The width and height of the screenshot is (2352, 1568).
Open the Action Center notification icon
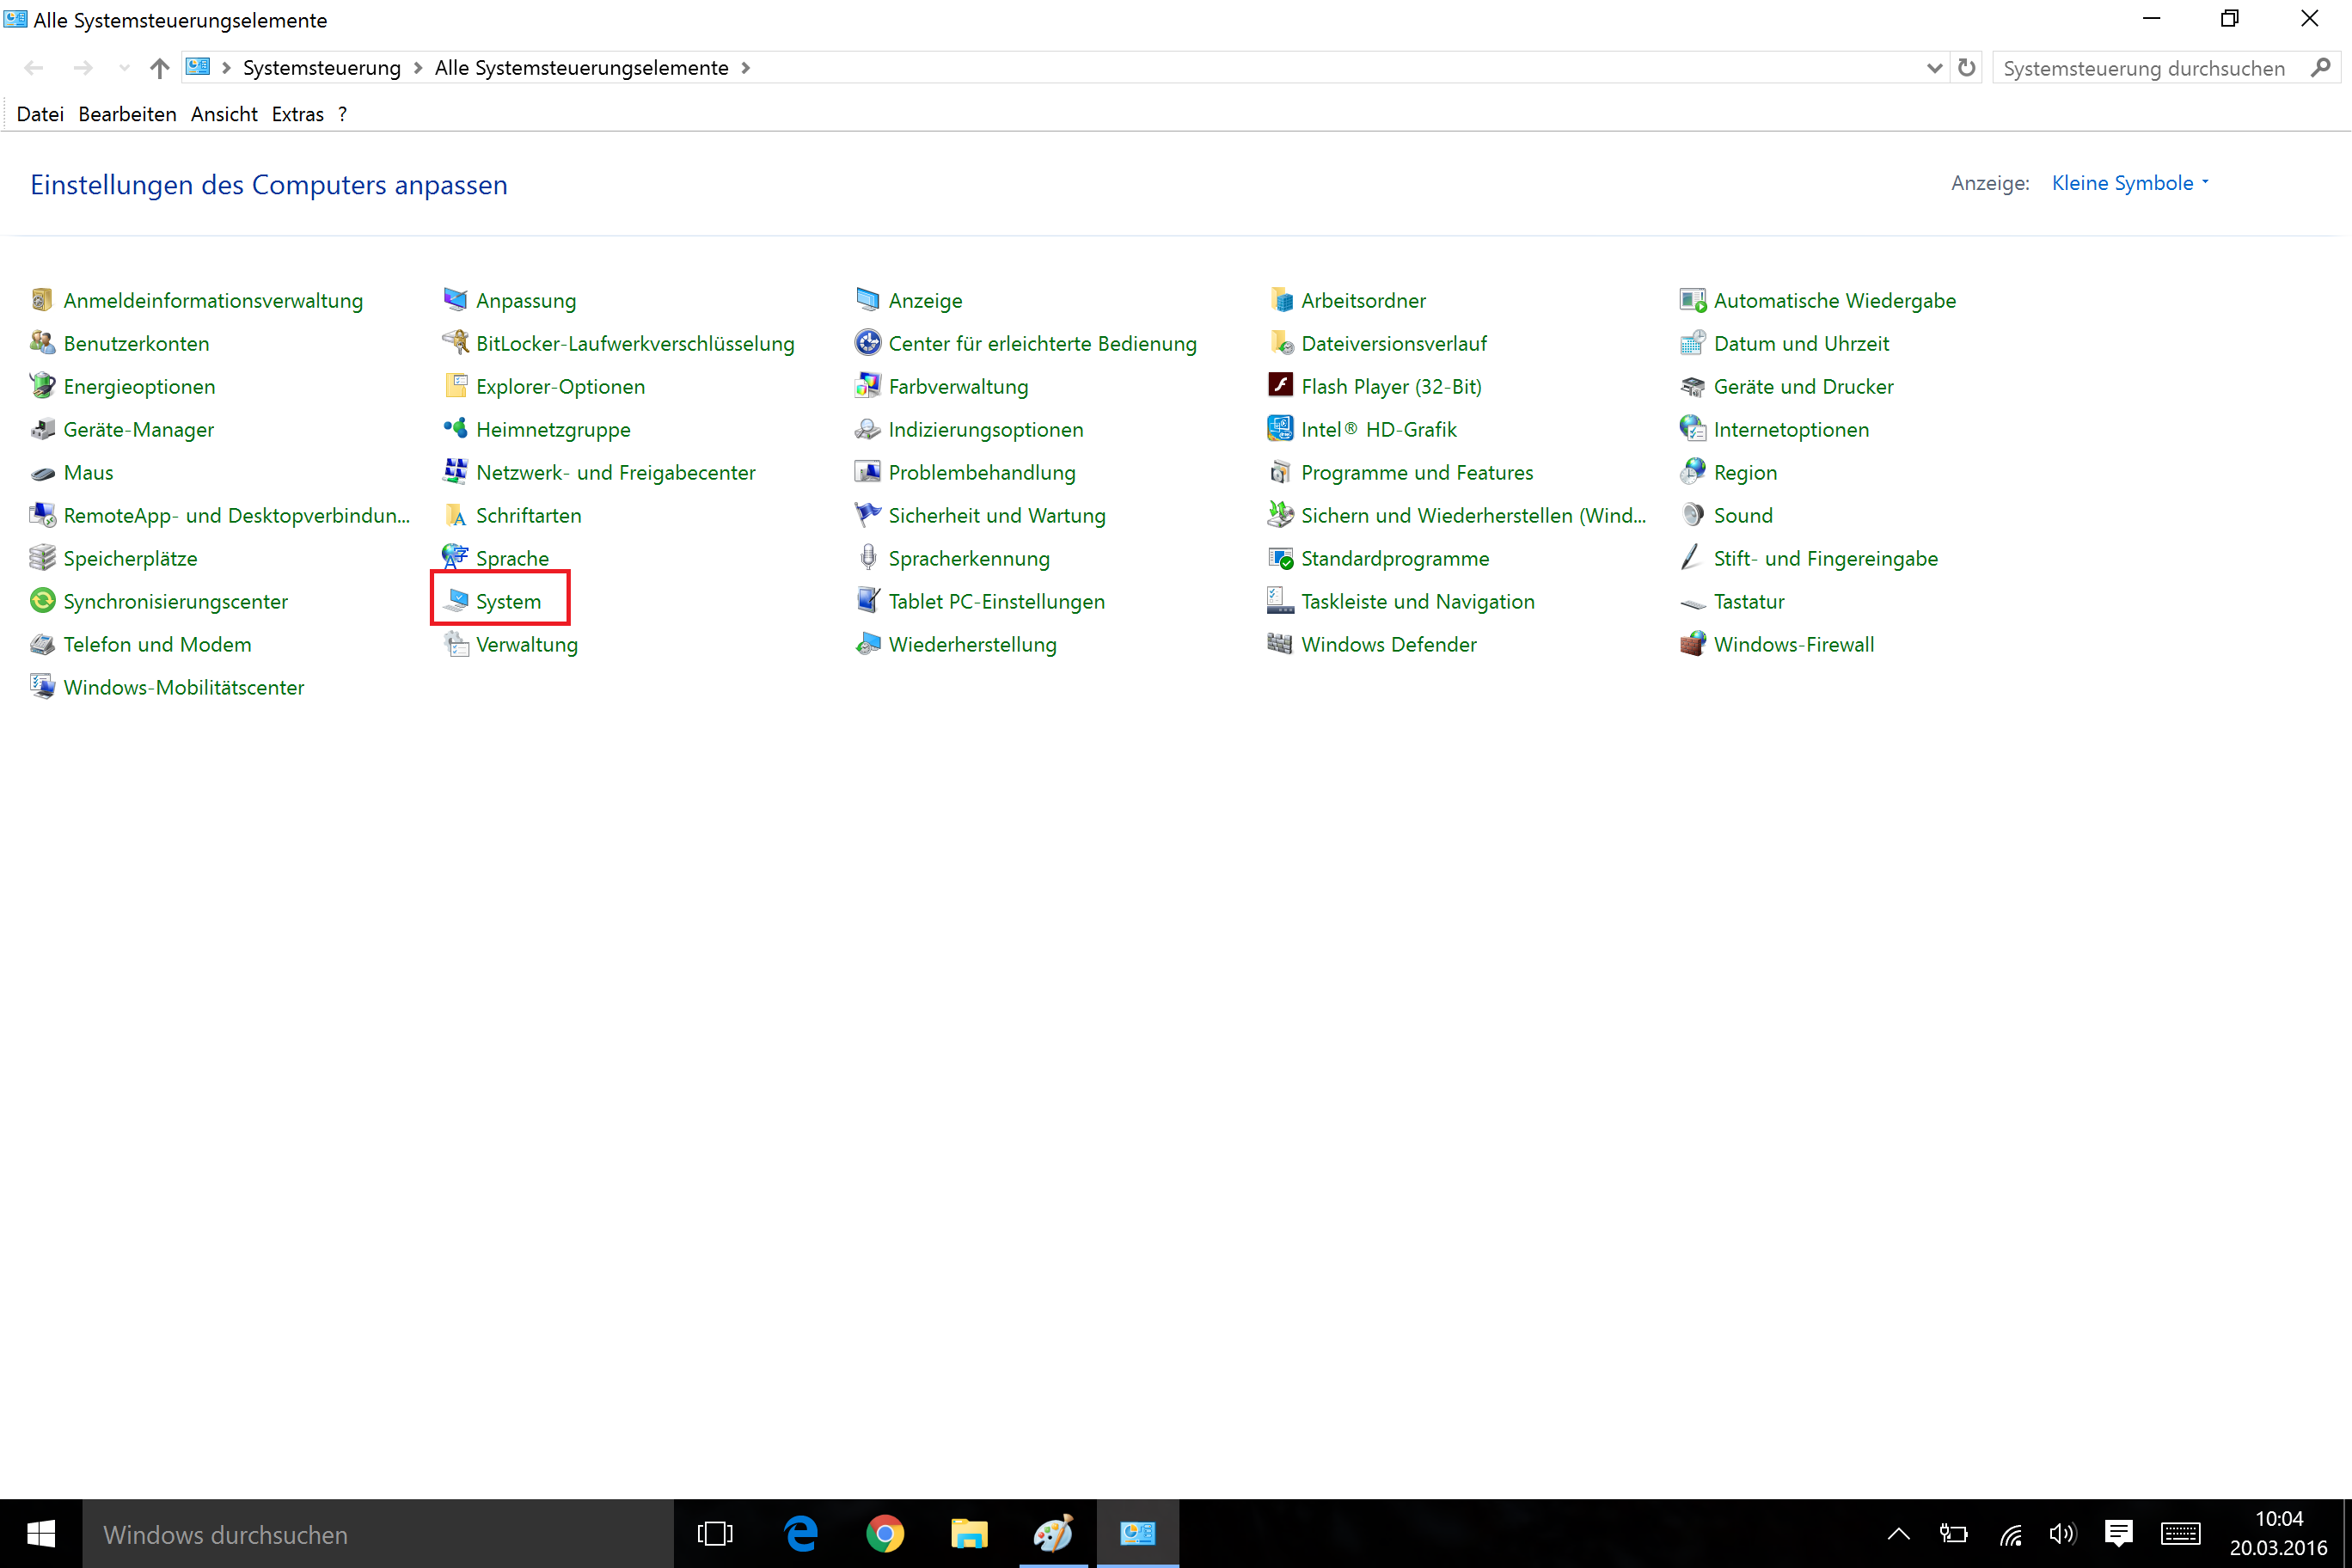[2118, 1534]
